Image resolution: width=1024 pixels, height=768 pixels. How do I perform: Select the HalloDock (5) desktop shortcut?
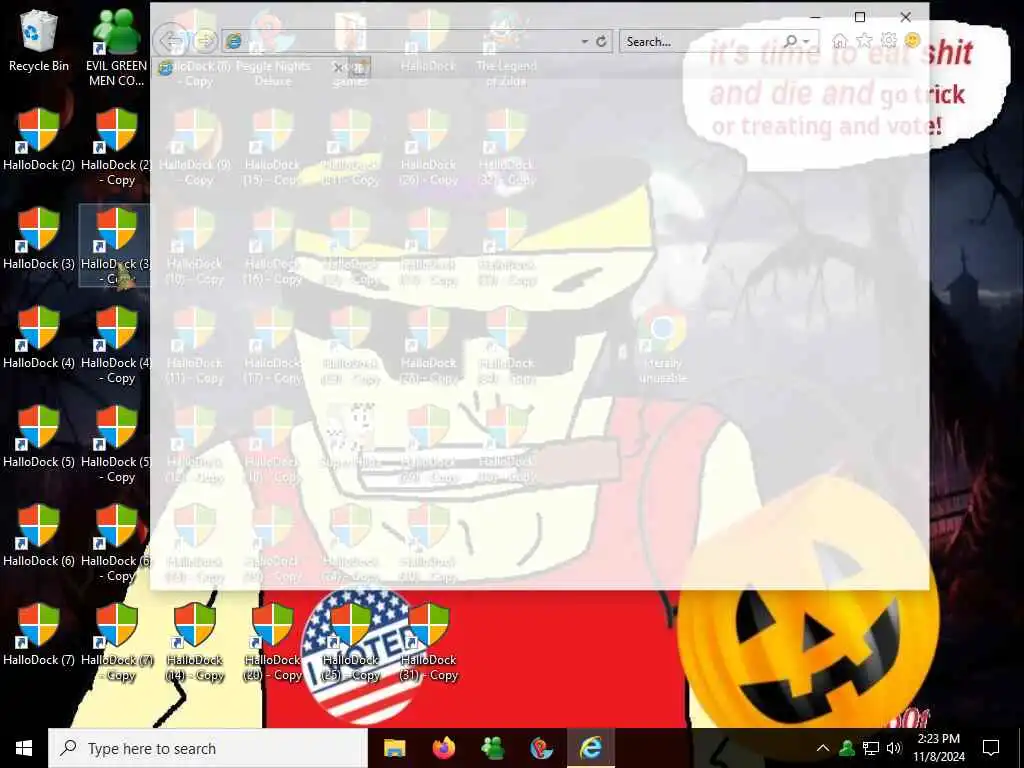tap(39, 437)
